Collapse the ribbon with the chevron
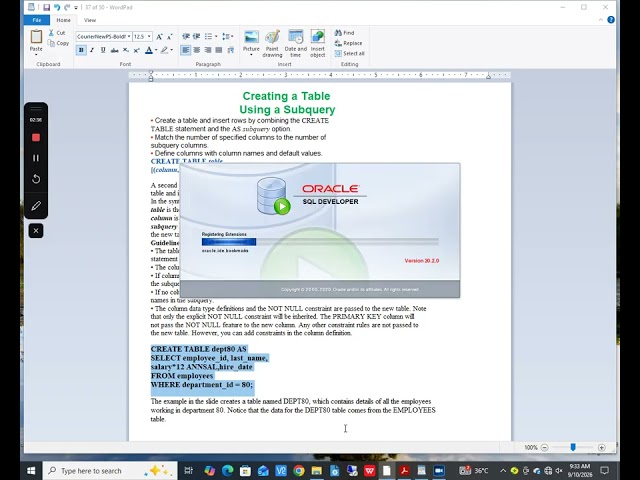Screen dimensions: 640x480 click(x=601, y=20)
